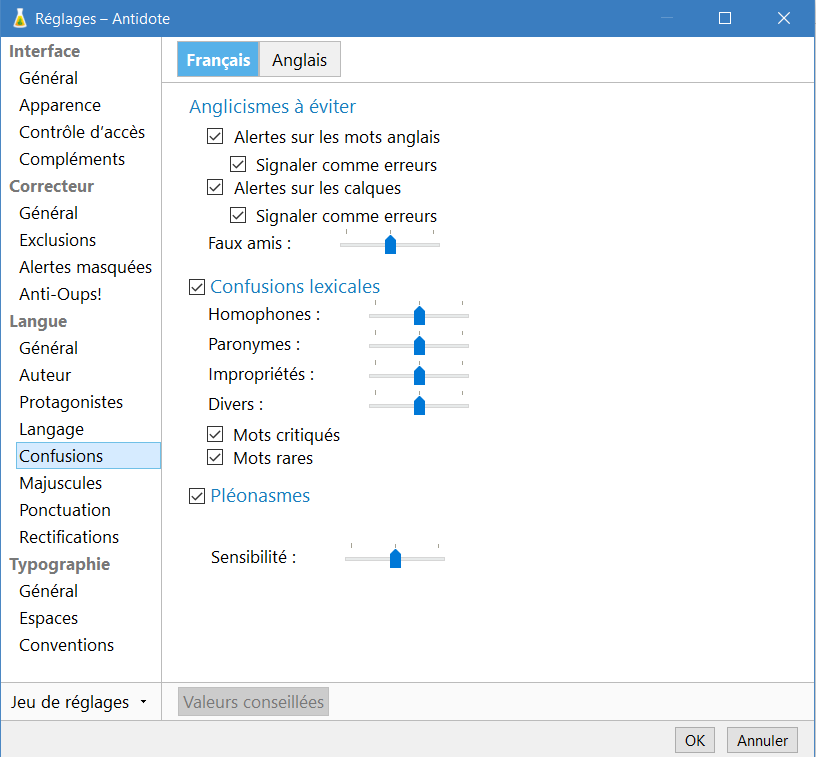
Task: Uncheck Signaler comme erreurs under mots anglais
Action: 238,164
